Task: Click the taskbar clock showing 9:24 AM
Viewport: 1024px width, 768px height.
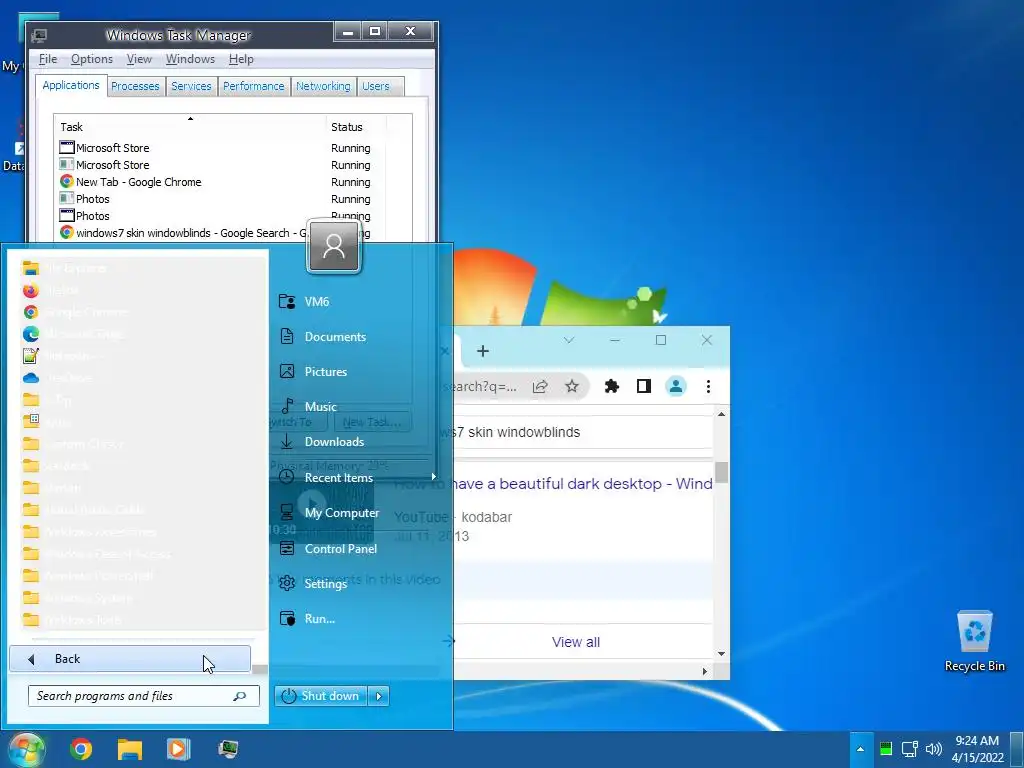Action: (977, 749)
